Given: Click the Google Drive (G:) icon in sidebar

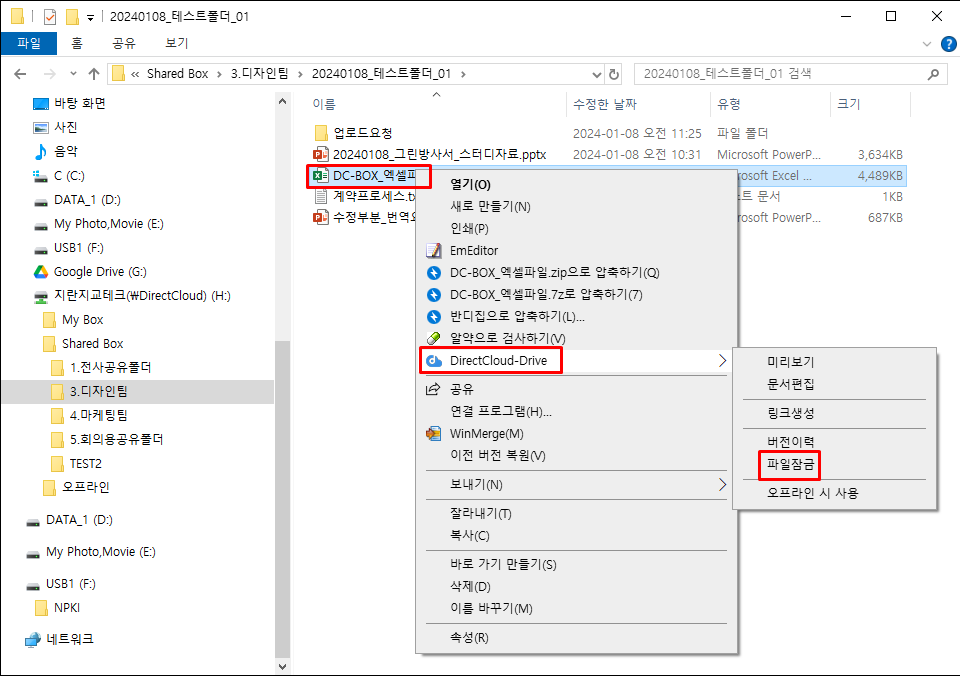Looking at the screenshot, I should click(x=41, y=272).
